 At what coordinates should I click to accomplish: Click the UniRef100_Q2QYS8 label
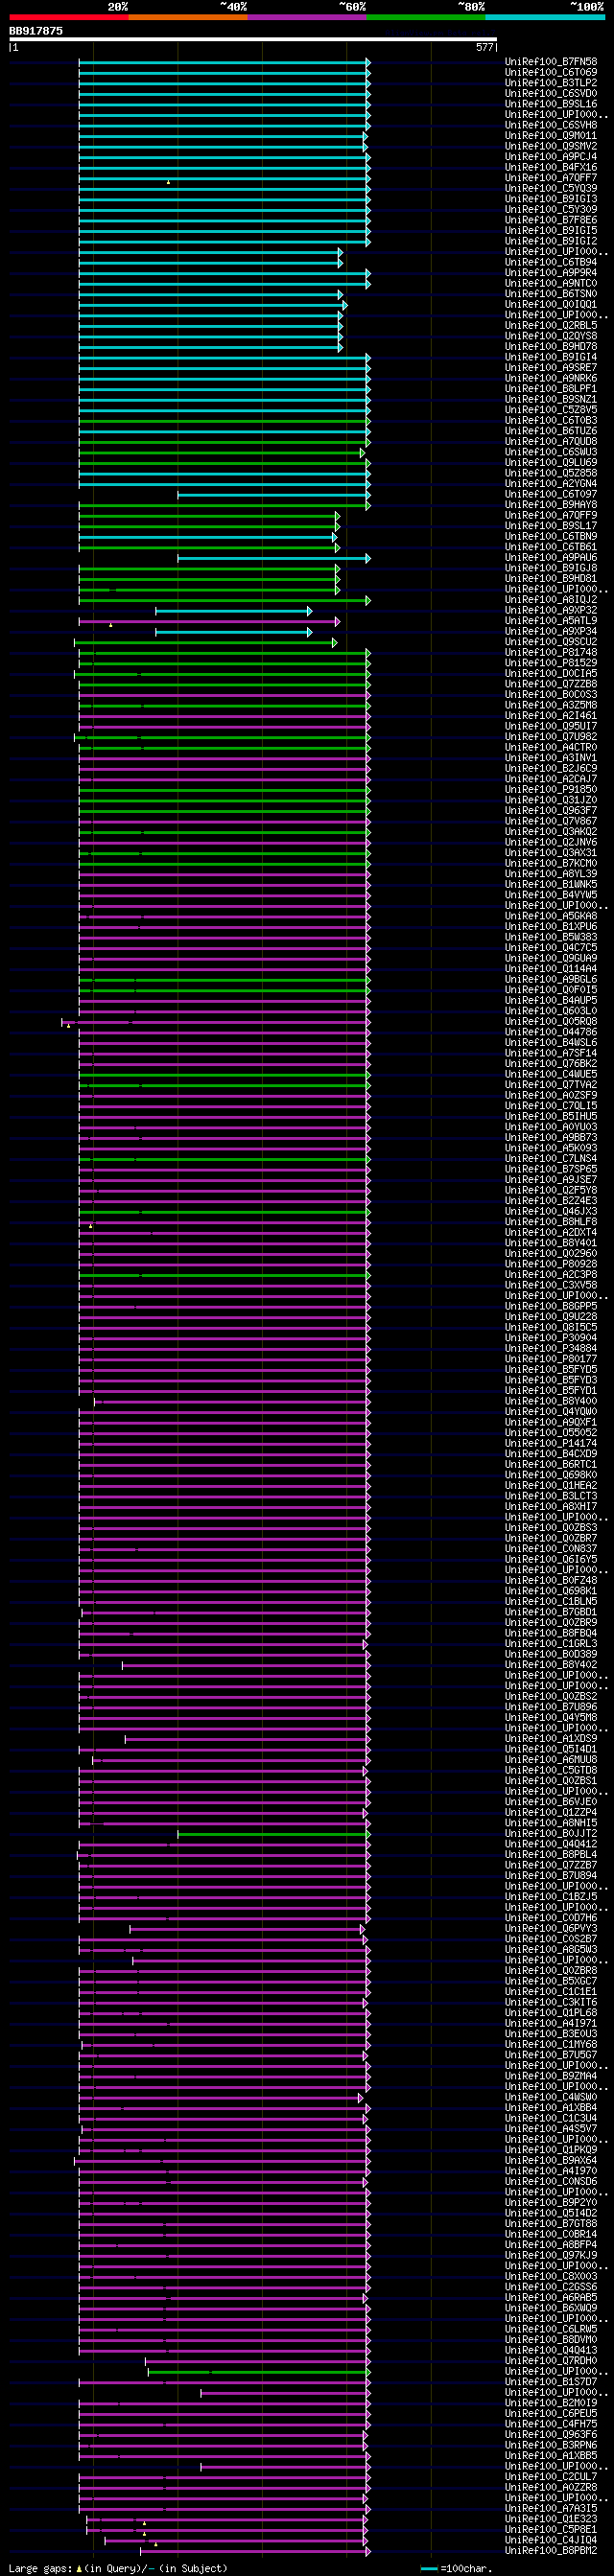551,336
